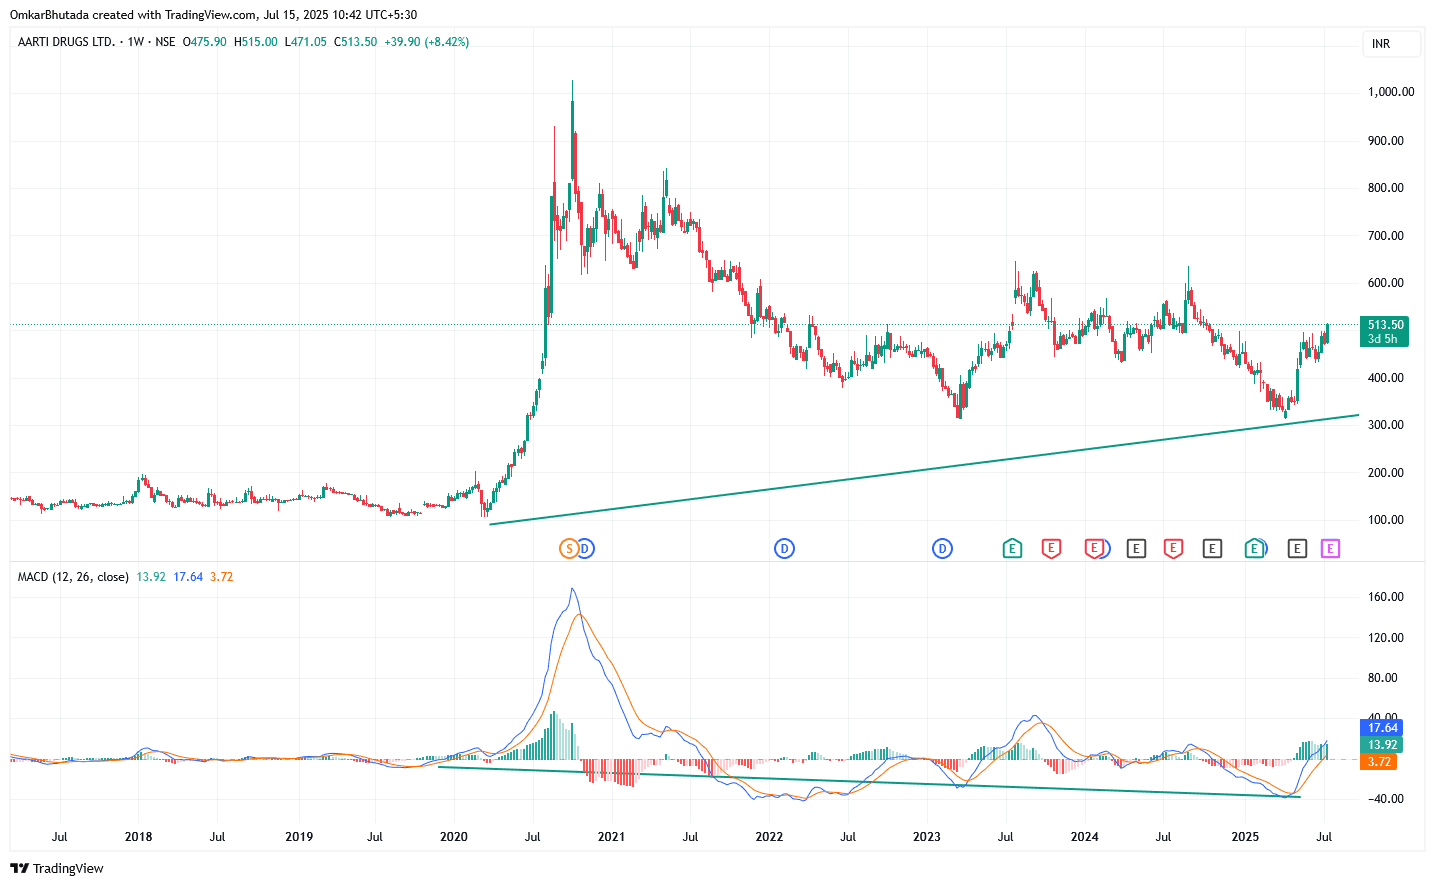The height and width of the screenshot is (886, 1435).
Task: Select the D dividend marker near early 2023
Action: pyautogui.click(x=942, y=548)
